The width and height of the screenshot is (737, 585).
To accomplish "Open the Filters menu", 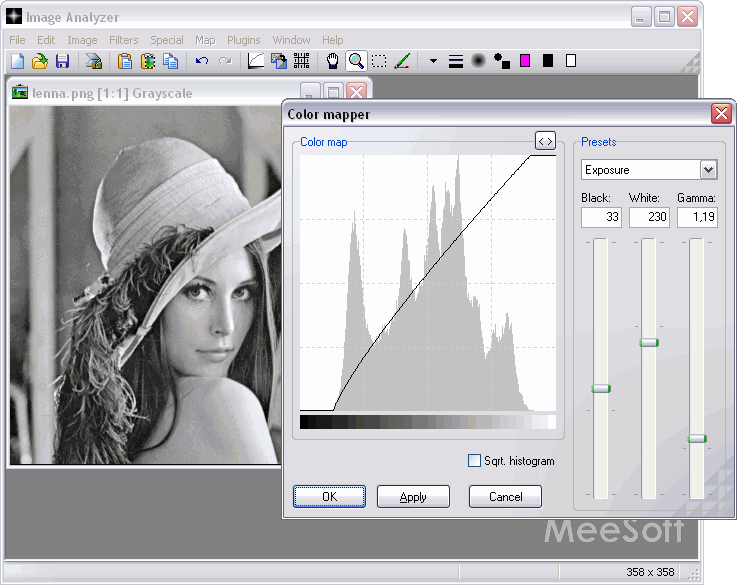I will pyautogui.click(x=124, y=40).
